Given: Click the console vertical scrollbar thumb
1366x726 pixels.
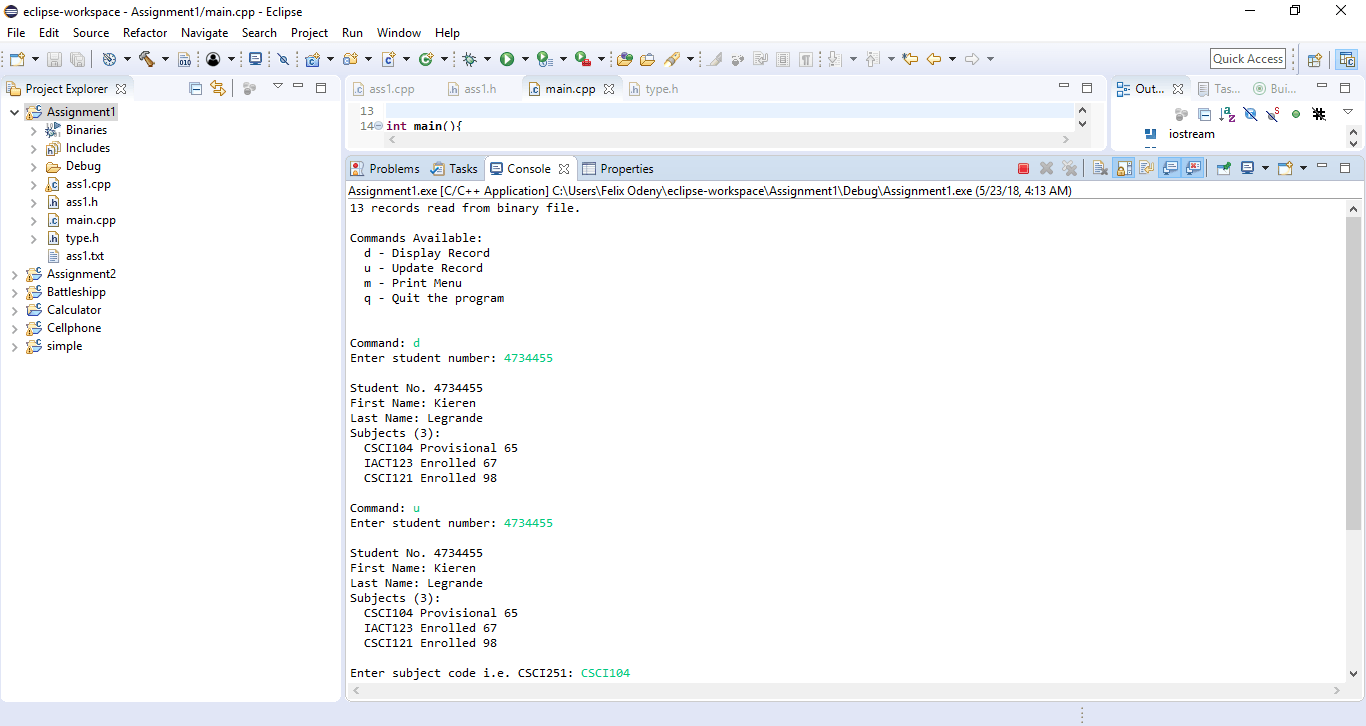Looking at the screenshot, I should tap(1353, 370).
